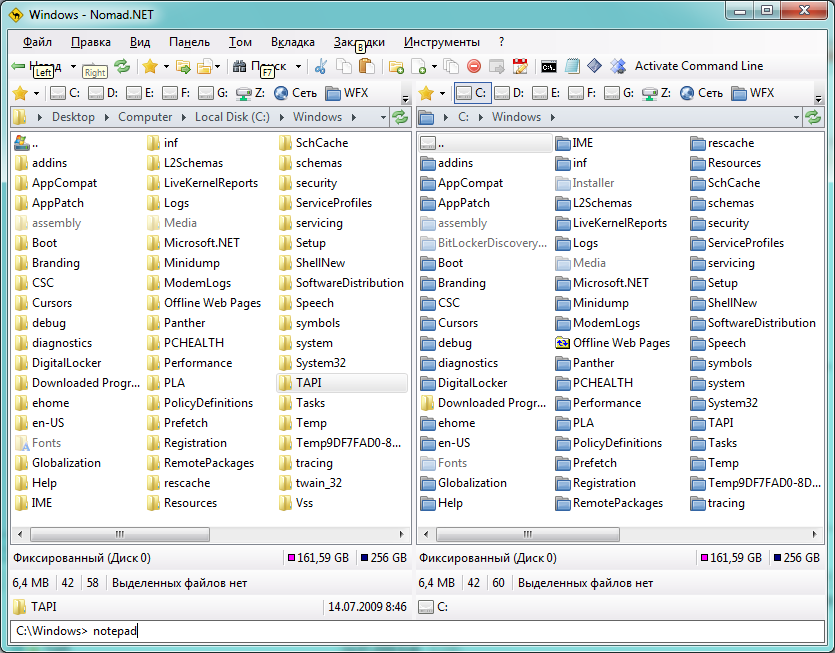
Task: Open the Вид menu
Action: [140, 42]
